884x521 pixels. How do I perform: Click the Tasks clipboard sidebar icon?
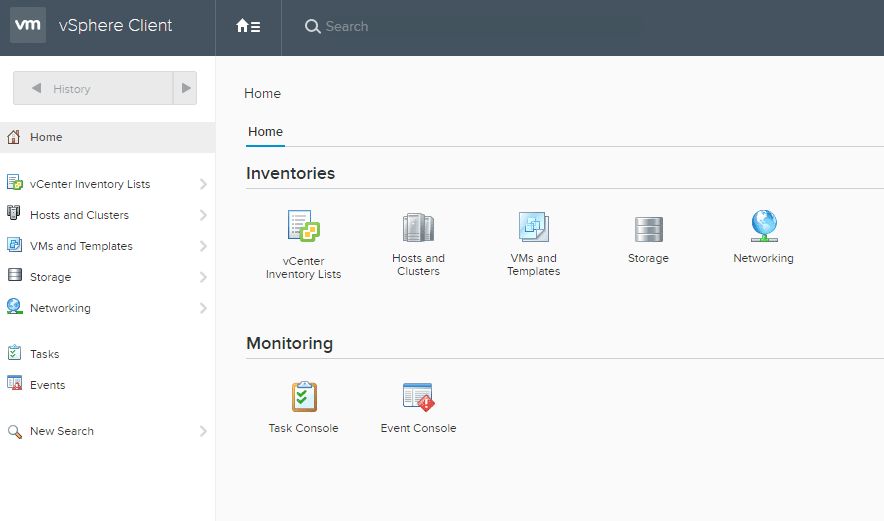[x=14, y=353]
